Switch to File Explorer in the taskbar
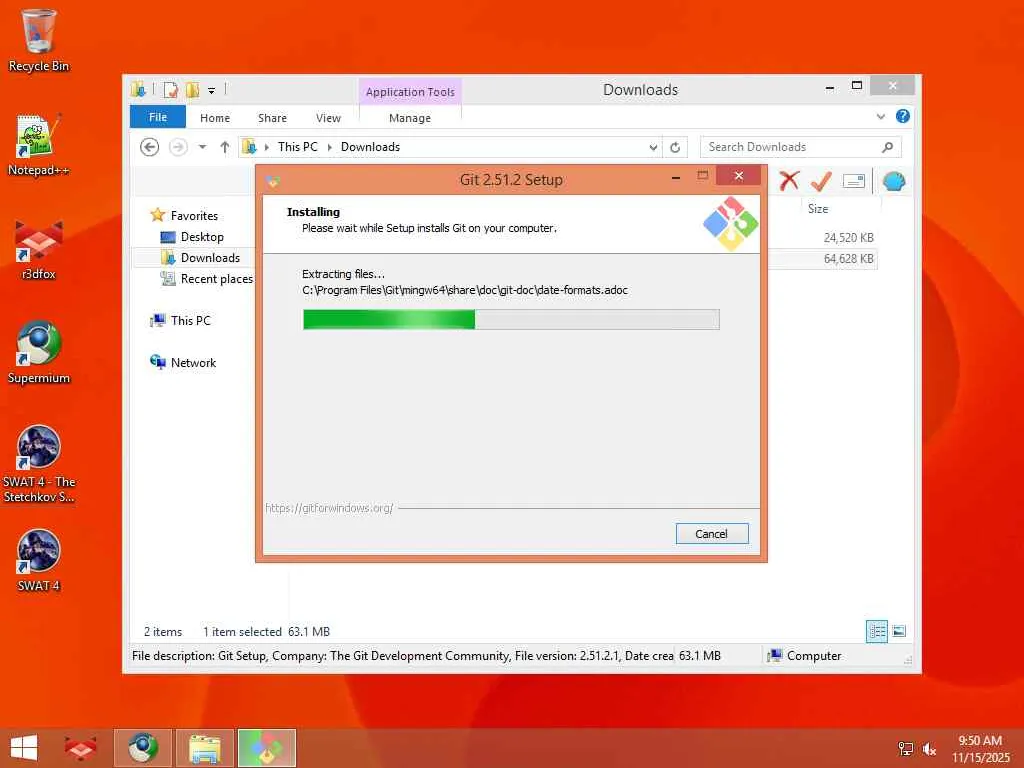The image size is (1024, 768). coord(204,748)
